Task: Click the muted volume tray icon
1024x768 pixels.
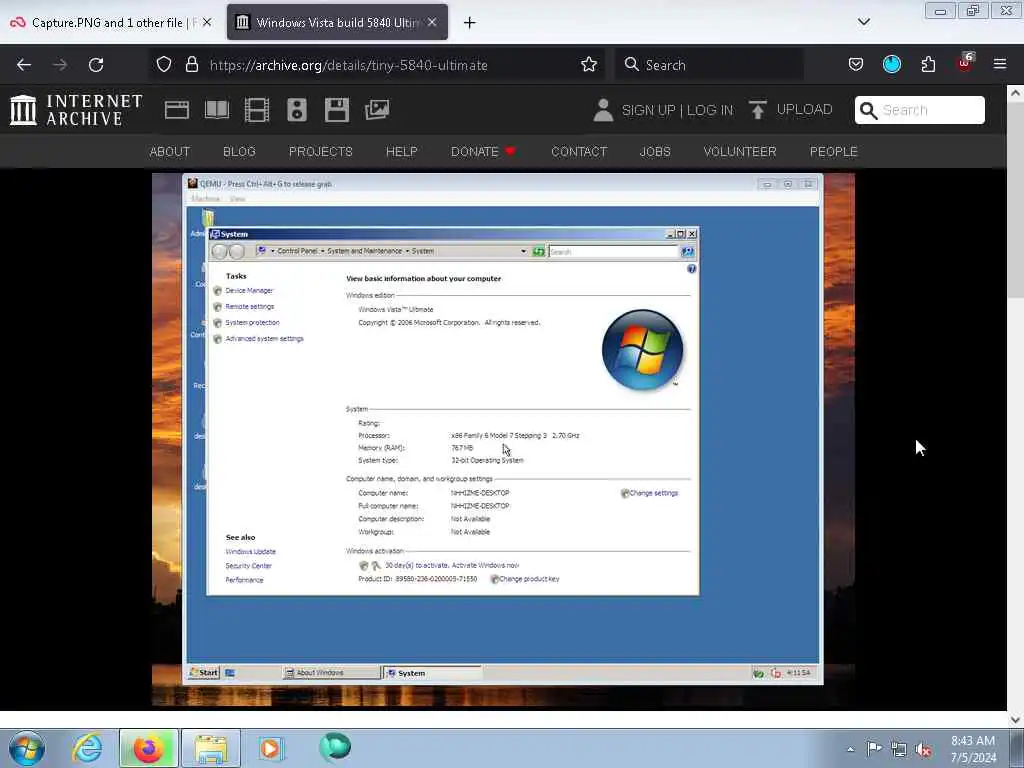Action: pos(923,750)
